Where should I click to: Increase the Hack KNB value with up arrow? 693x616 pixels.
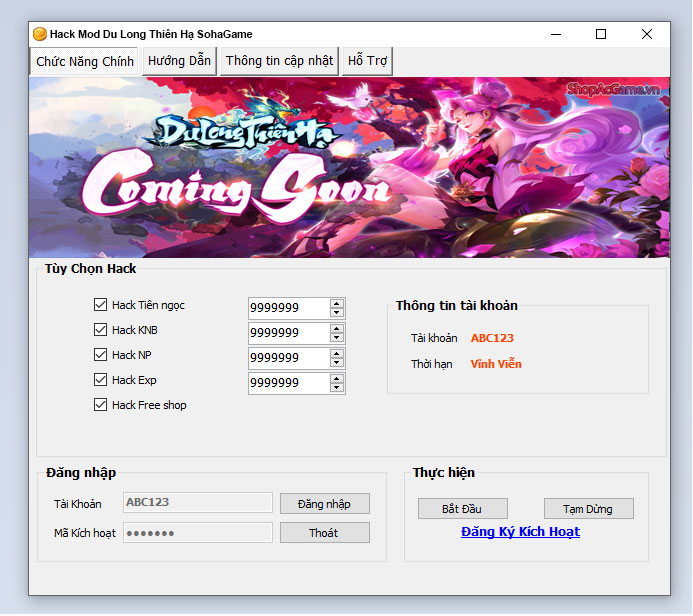tap(337, 329)
